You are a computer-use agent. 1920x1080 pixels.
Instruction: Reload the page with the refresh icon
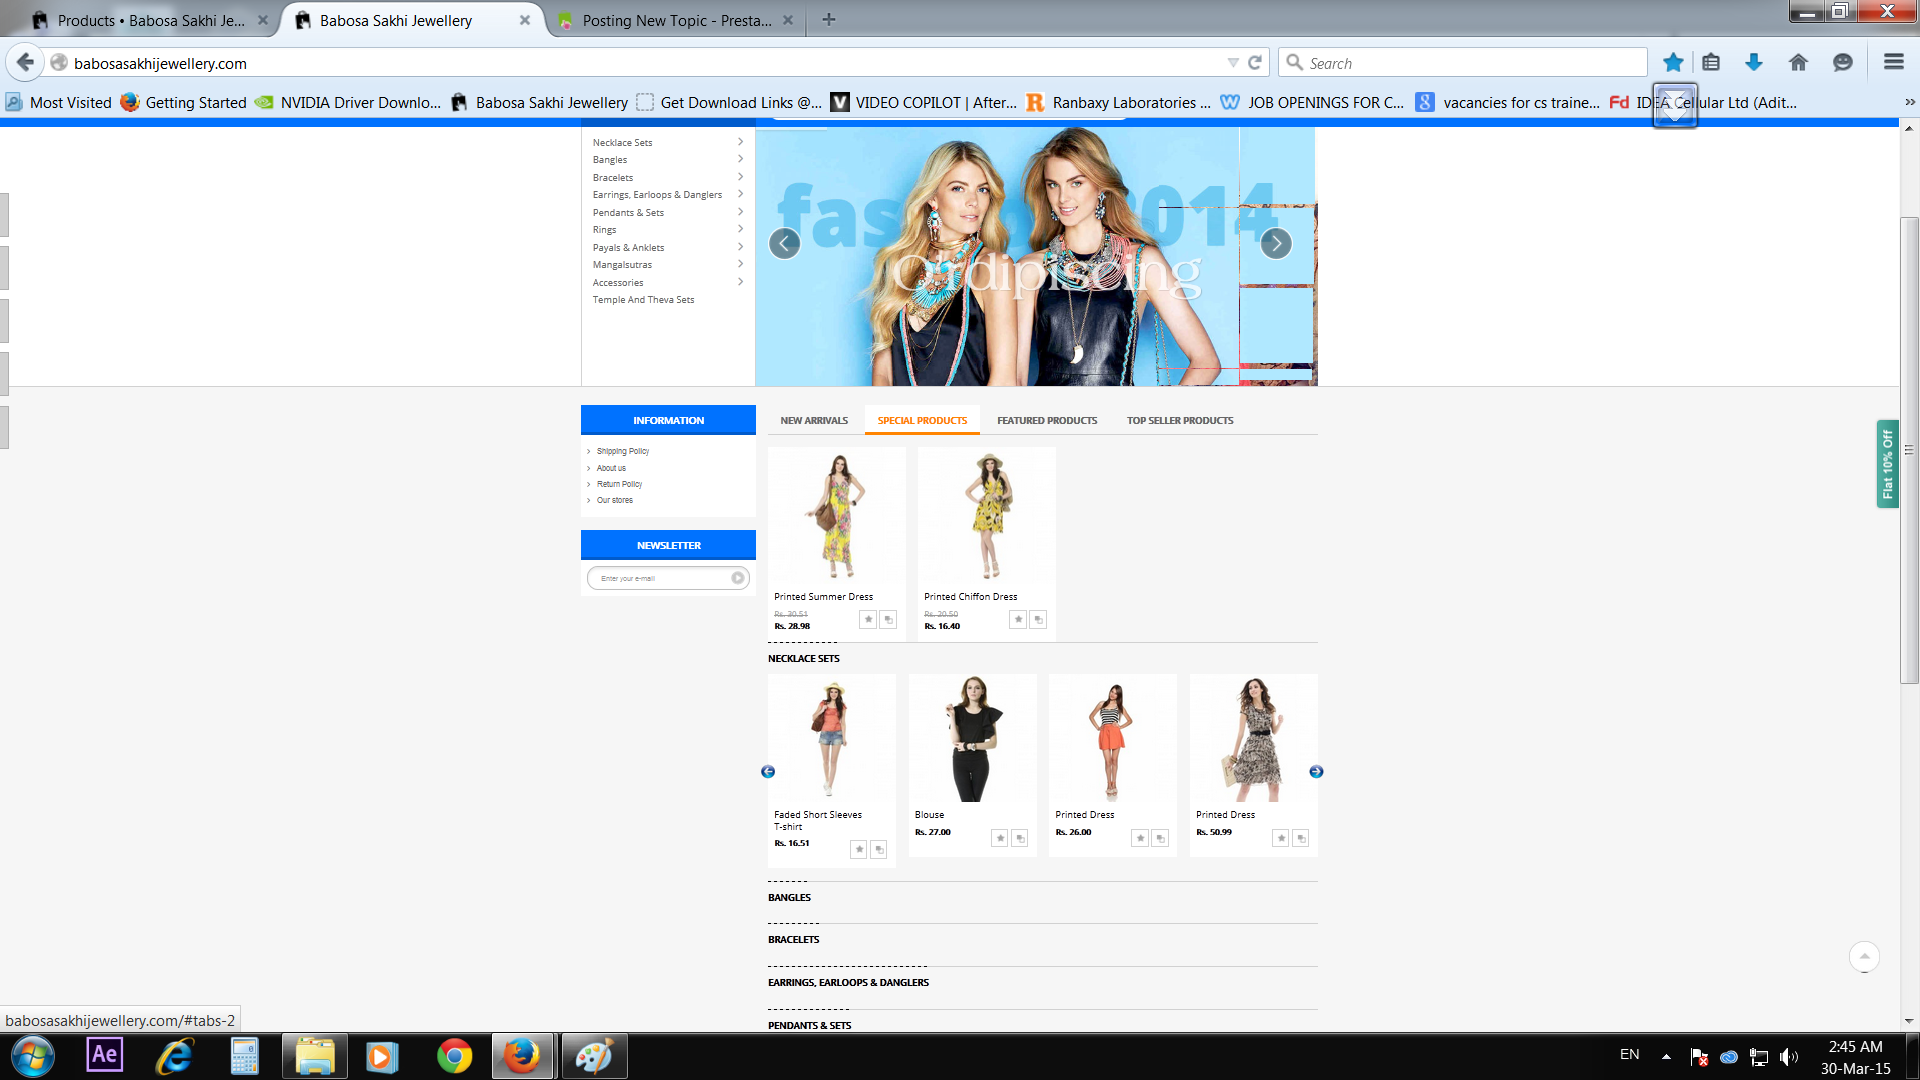[1255, 63]
